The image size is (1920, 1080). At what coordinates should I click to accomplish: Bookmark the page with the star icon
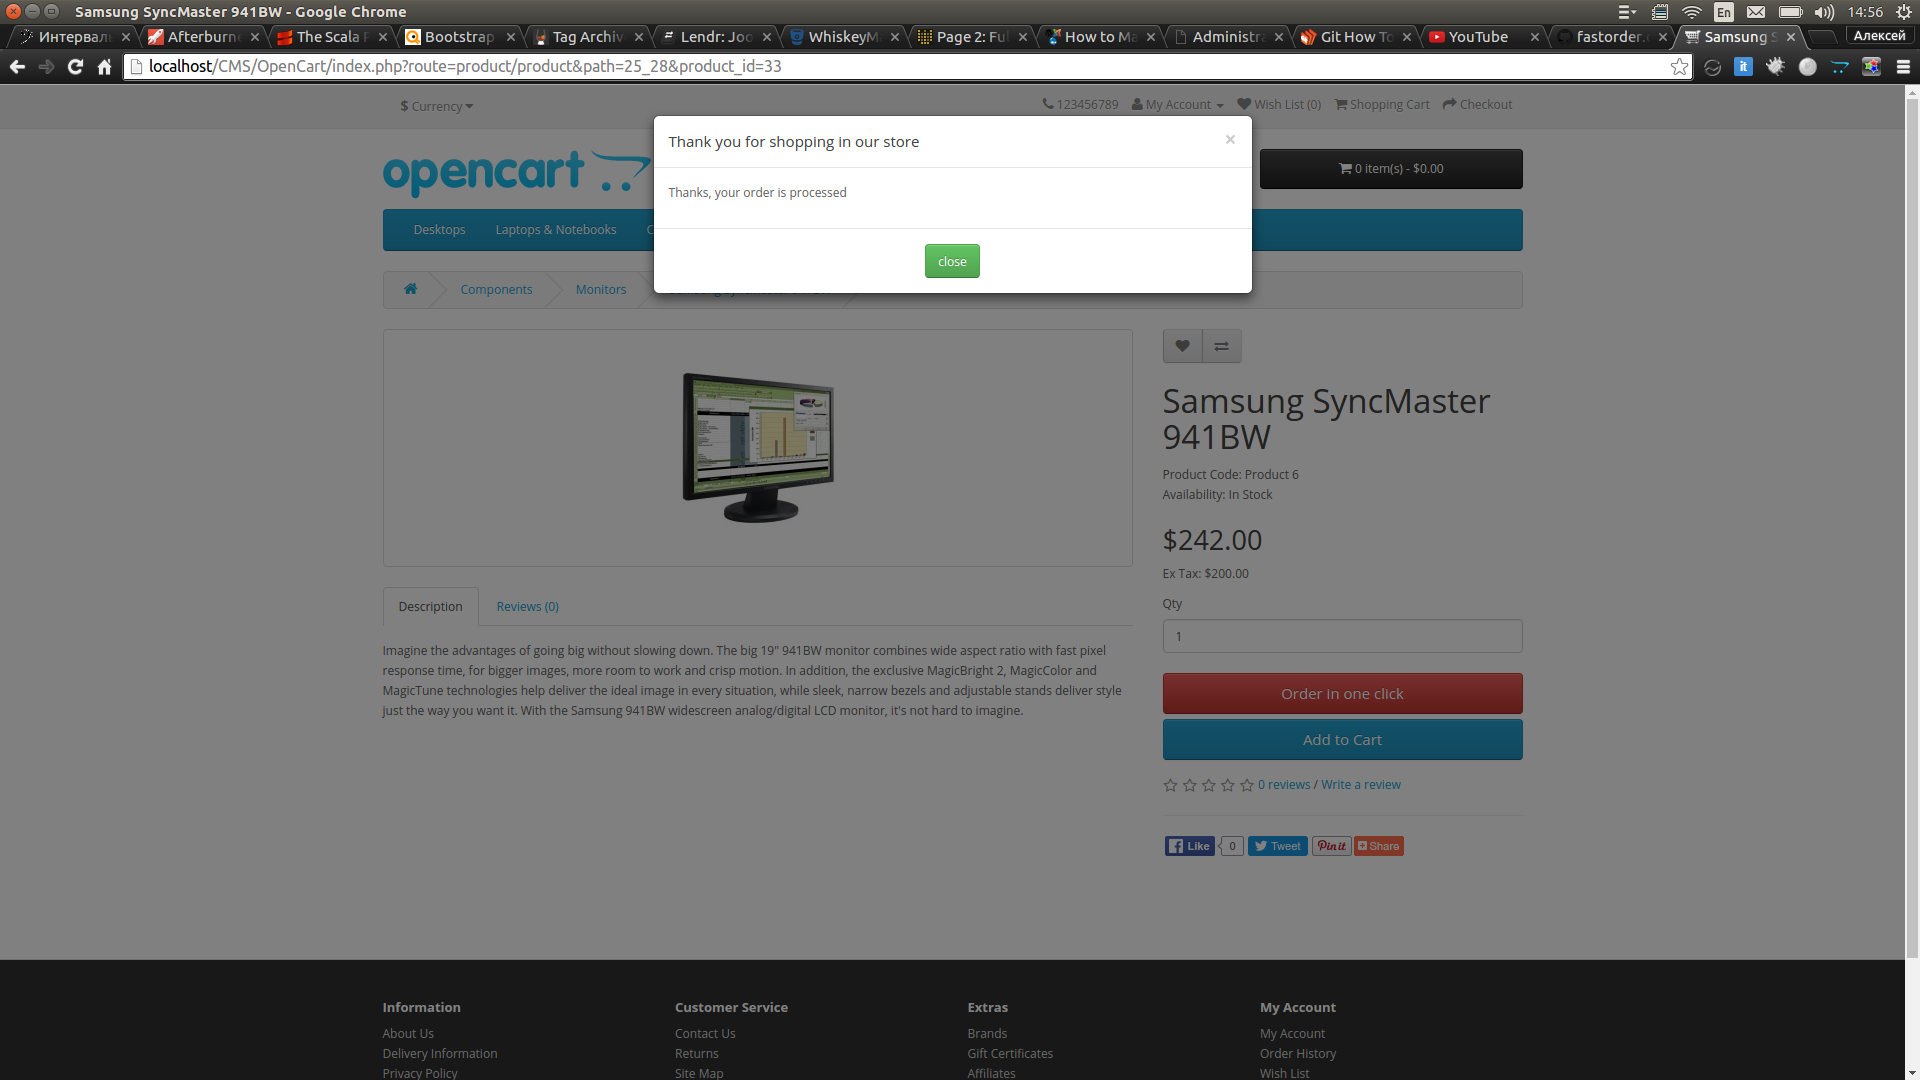tap(1679, 67)
